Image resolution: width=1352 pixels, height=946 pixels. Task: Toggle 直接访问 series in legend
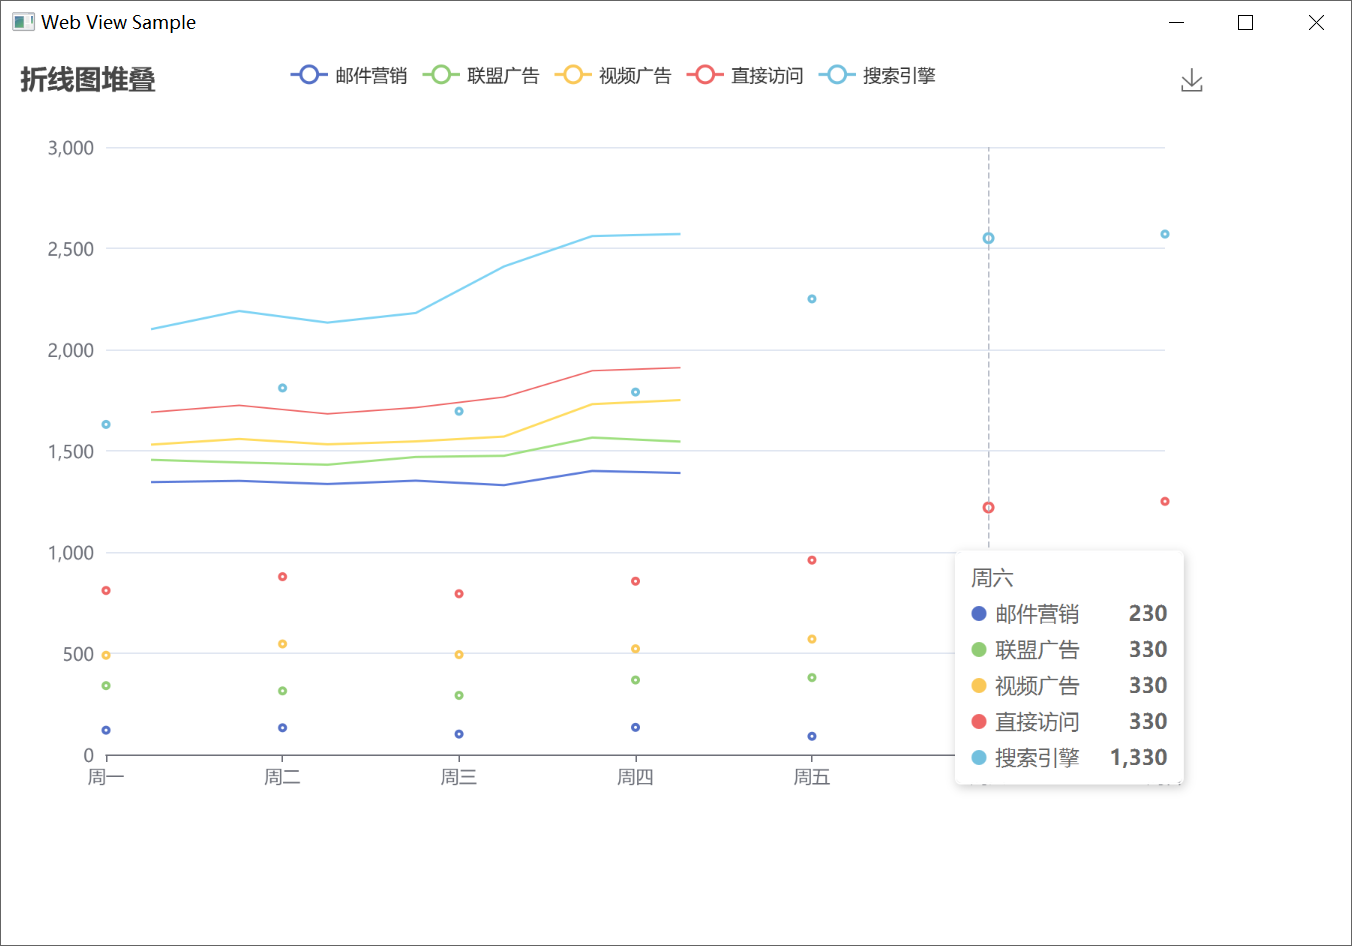point(745,75)
